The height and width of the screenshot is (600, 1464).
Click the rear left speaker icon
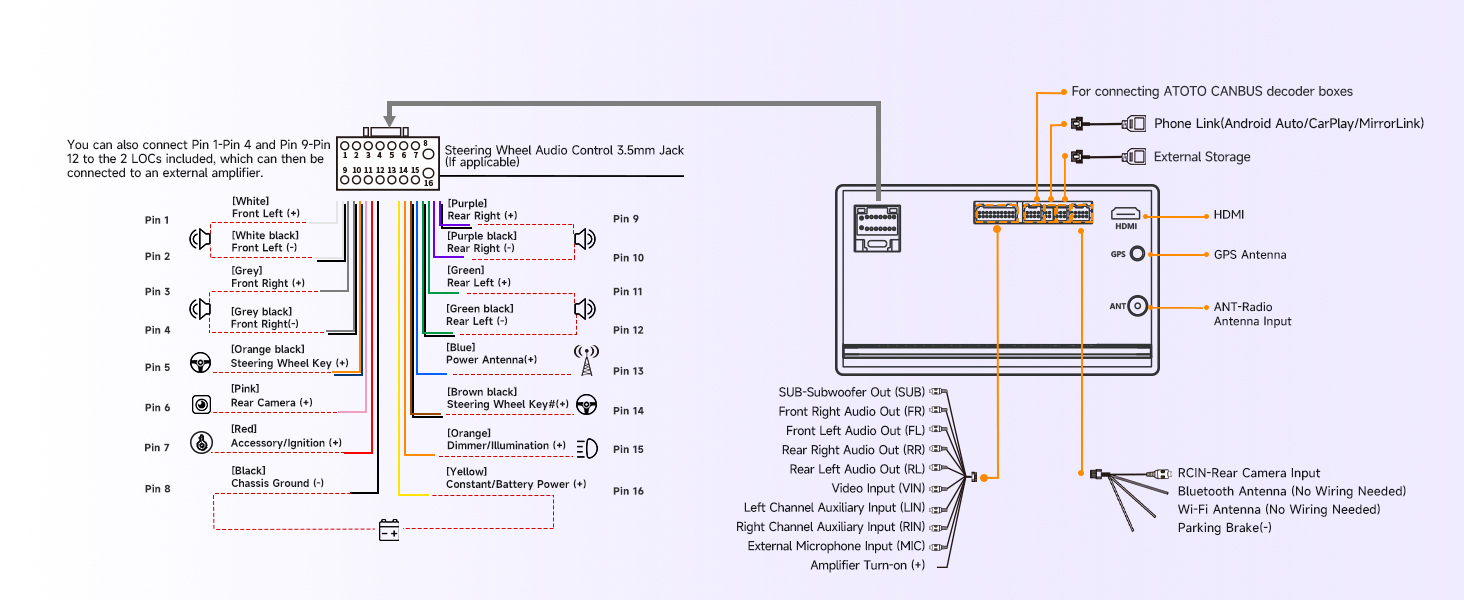click(x=585, y=309)
